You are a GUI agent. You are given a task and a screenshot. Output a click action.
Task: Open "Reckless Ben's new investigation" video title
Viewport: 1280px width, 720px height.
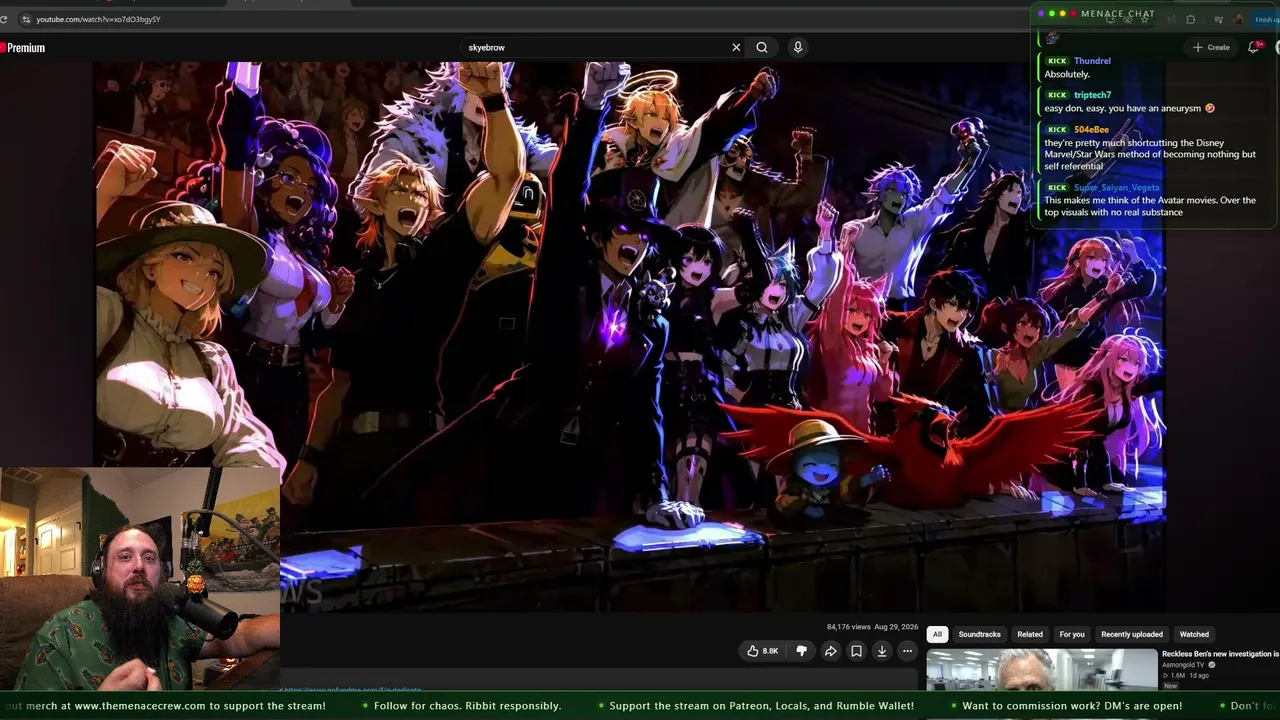click(x=1220, y=654)
